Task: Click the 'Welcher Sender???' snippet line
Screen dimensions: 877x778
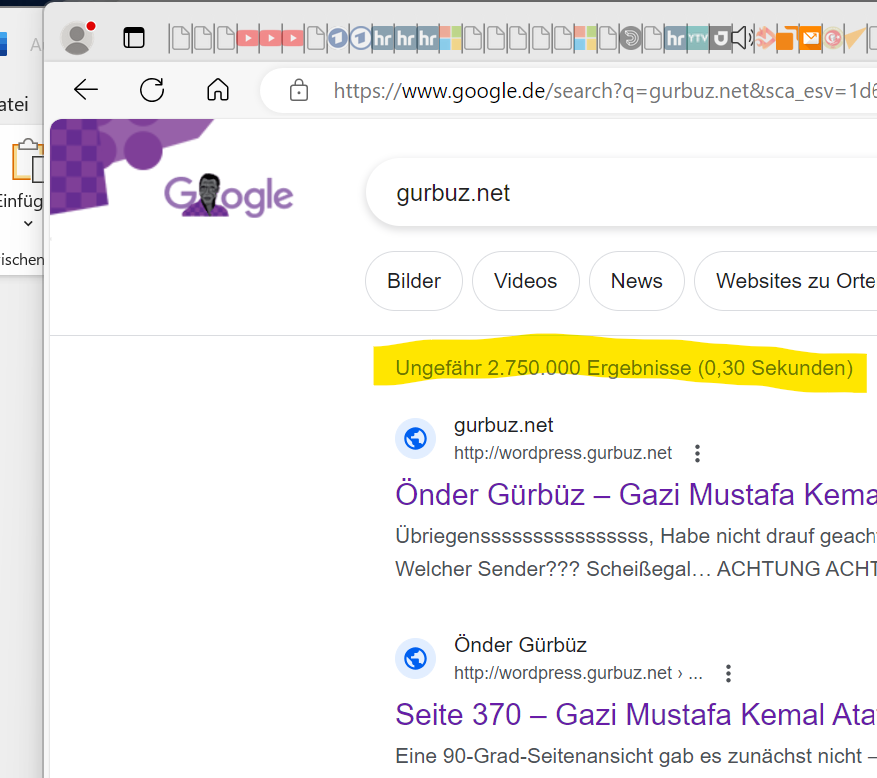Action: click(x=636, y=569)
